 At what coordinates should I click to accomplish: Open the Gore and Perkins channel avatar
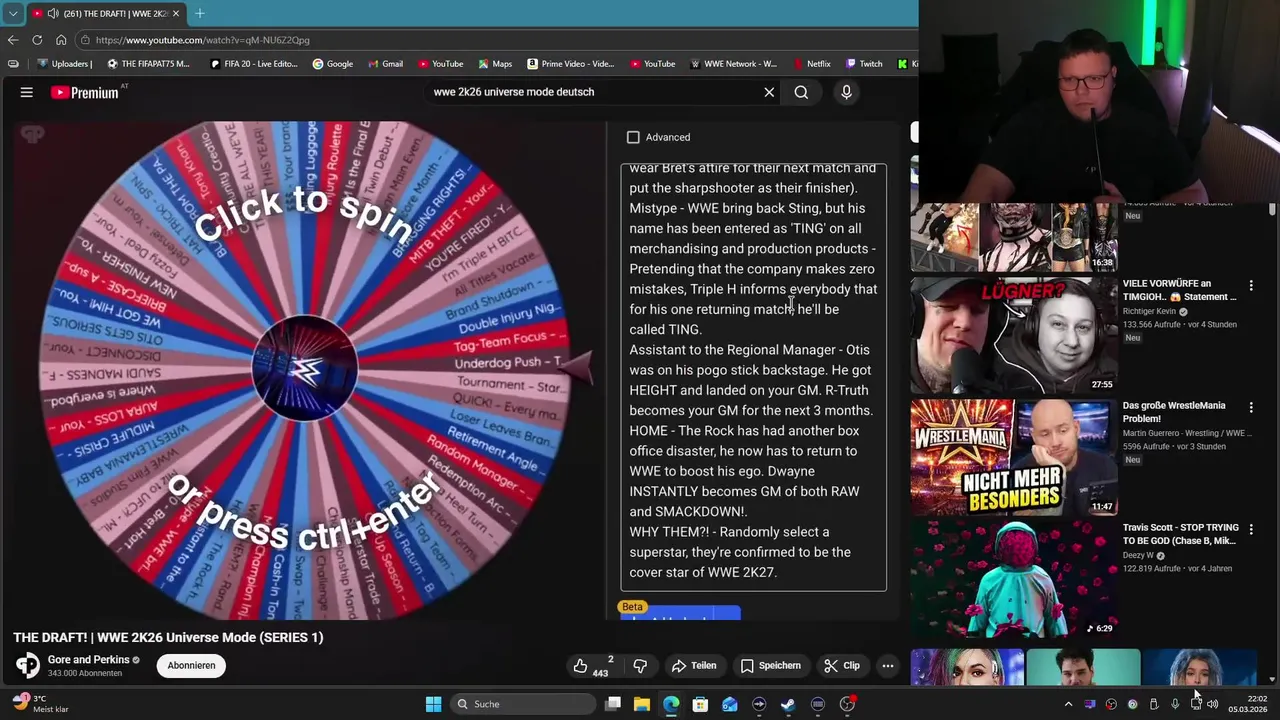(28, 665)
